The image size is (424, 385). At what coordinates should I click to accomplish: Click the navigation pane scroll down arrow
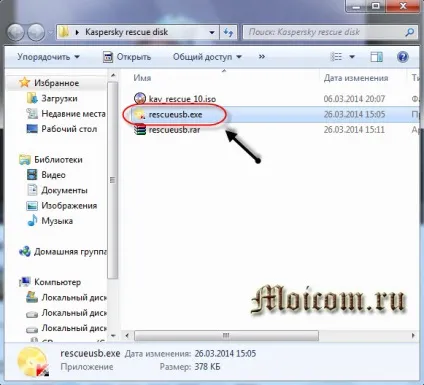[x=113, y=336]
